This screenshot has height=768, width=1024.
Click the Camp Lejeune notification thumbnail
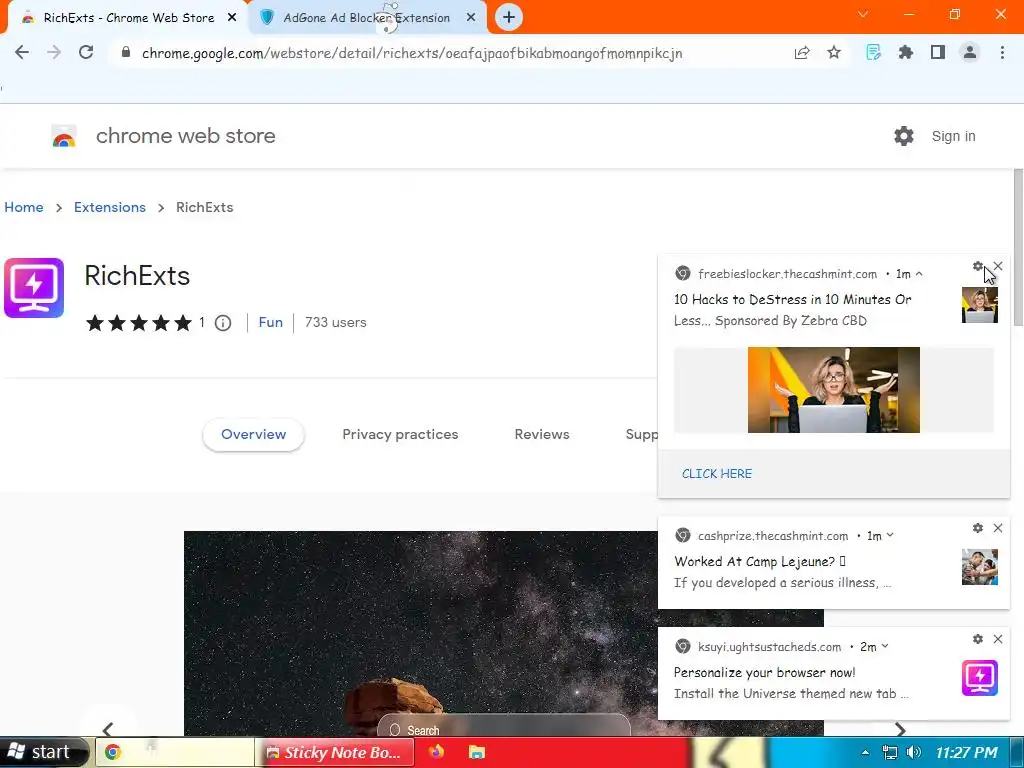[980, 567]
